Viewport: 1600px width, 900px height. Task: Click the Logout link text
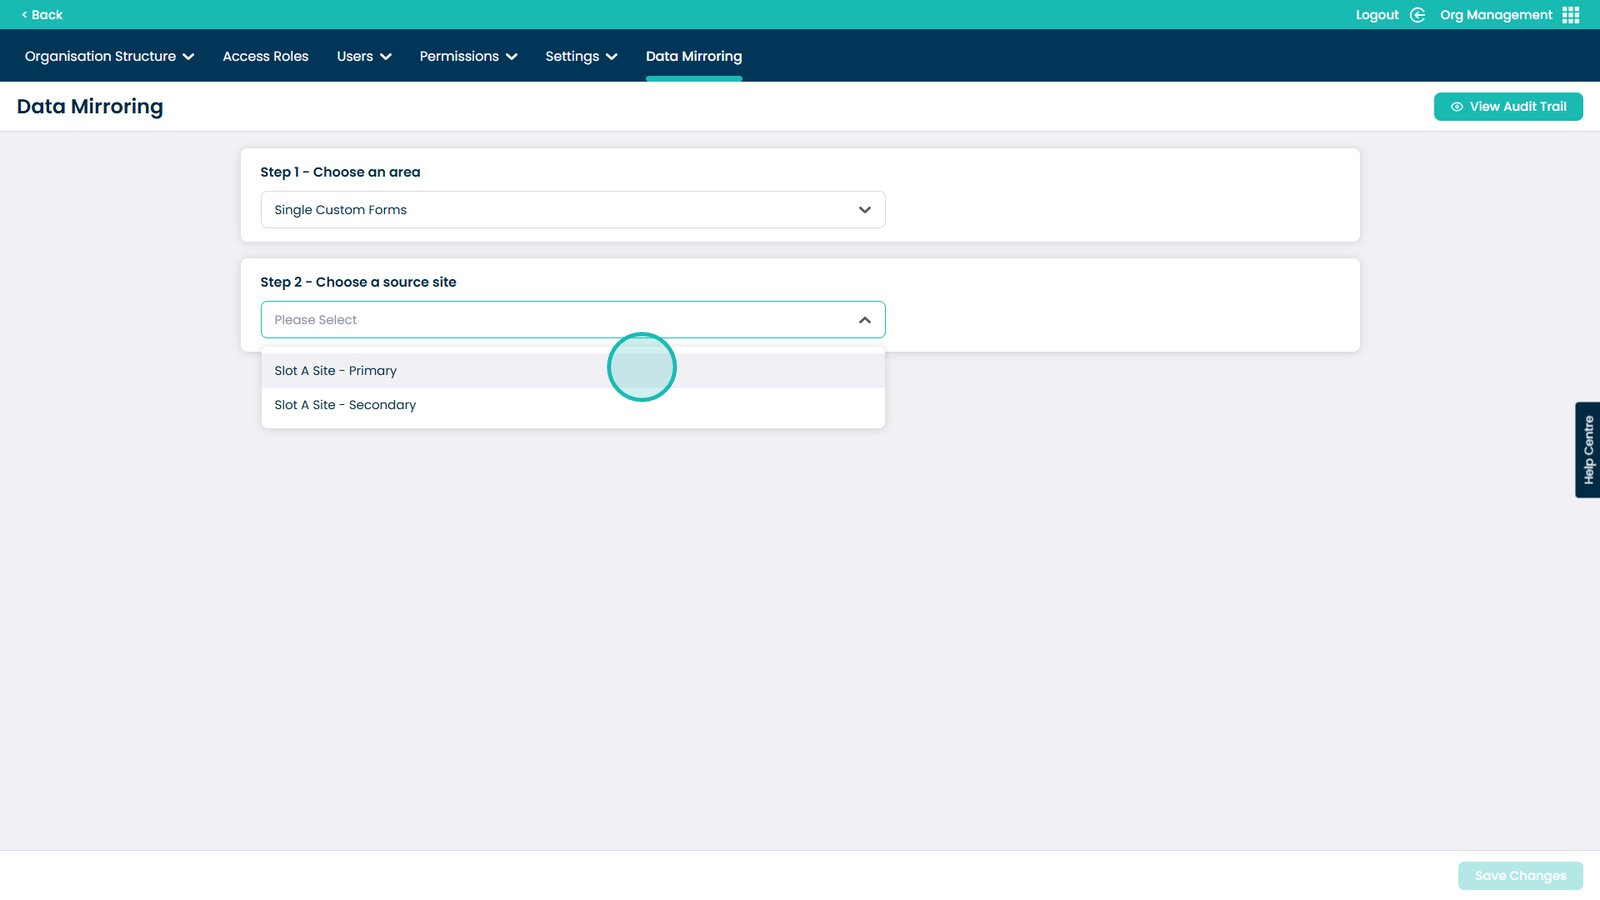pos(1376,15)
